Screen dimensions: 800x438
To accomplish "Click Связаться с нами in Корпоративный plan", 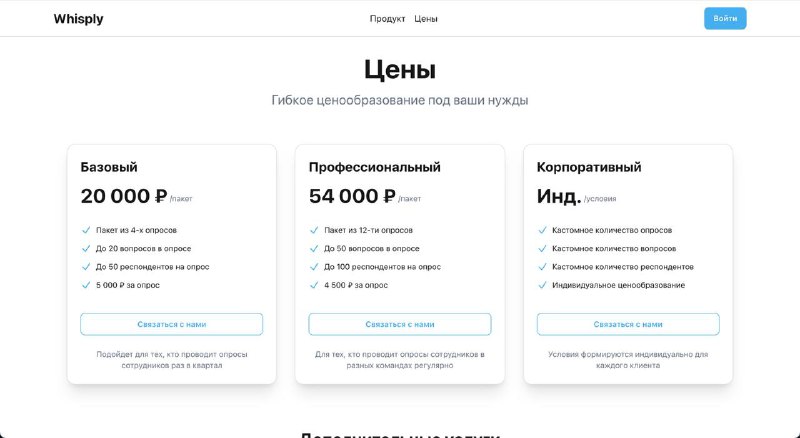I will tap(628, 324).
